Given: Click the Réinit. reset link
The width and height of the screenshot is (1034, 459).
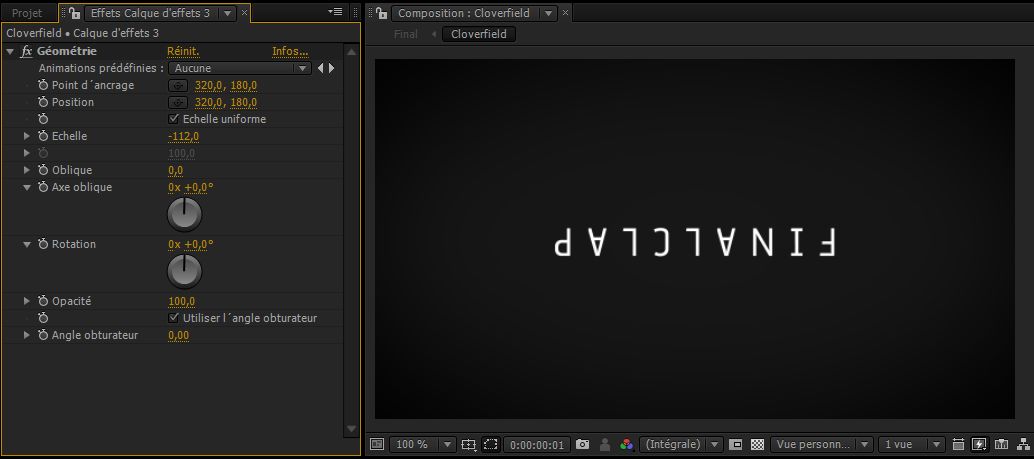Looking at the screenshot, I should pyautogui.click(x=183, y=51).
